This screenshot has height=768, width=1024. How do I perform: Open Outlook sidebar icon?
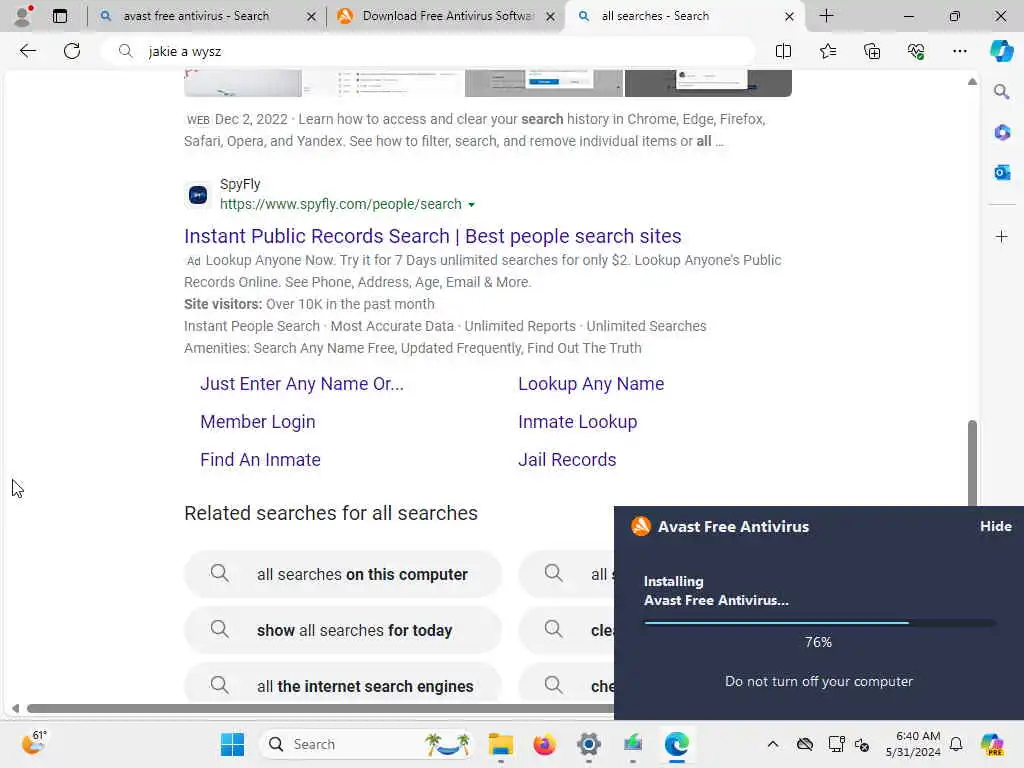(x=1002, y=172)
